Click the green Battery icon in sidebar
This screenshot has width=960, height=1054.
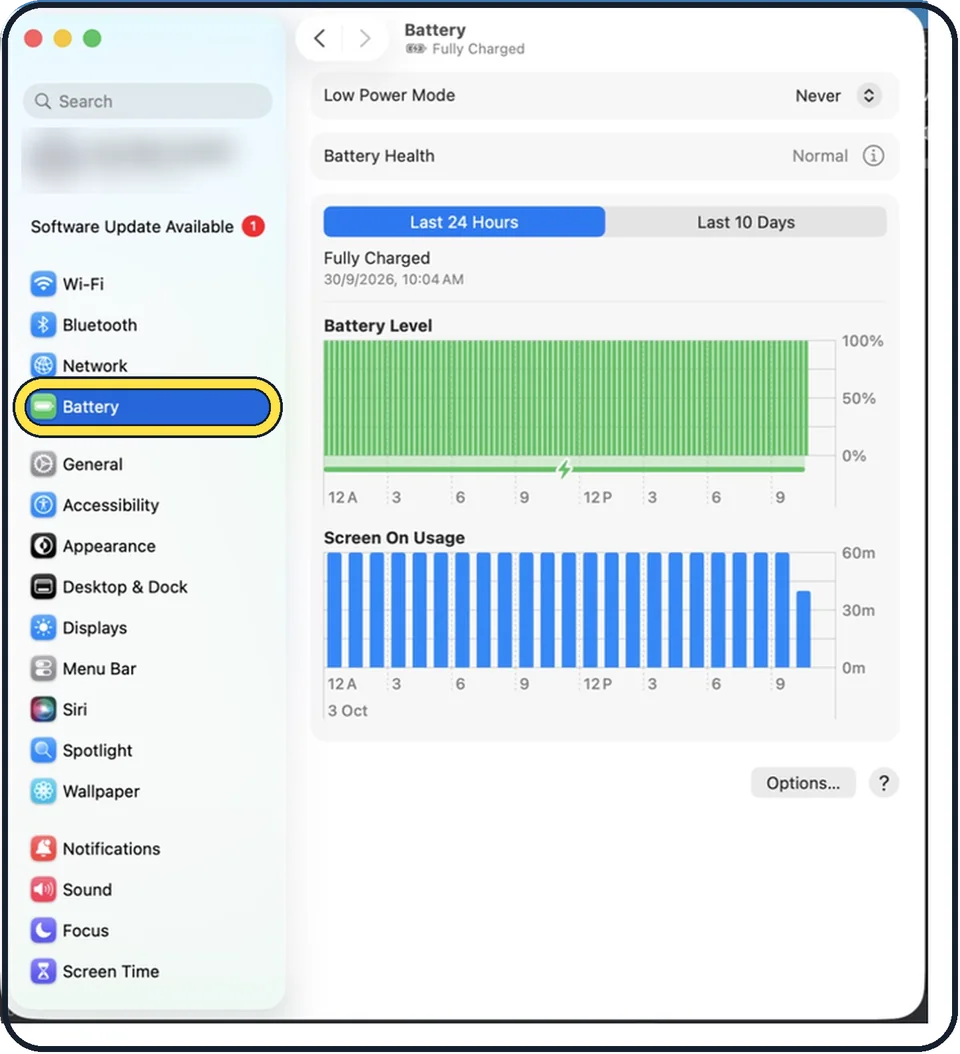coord(43,407)
